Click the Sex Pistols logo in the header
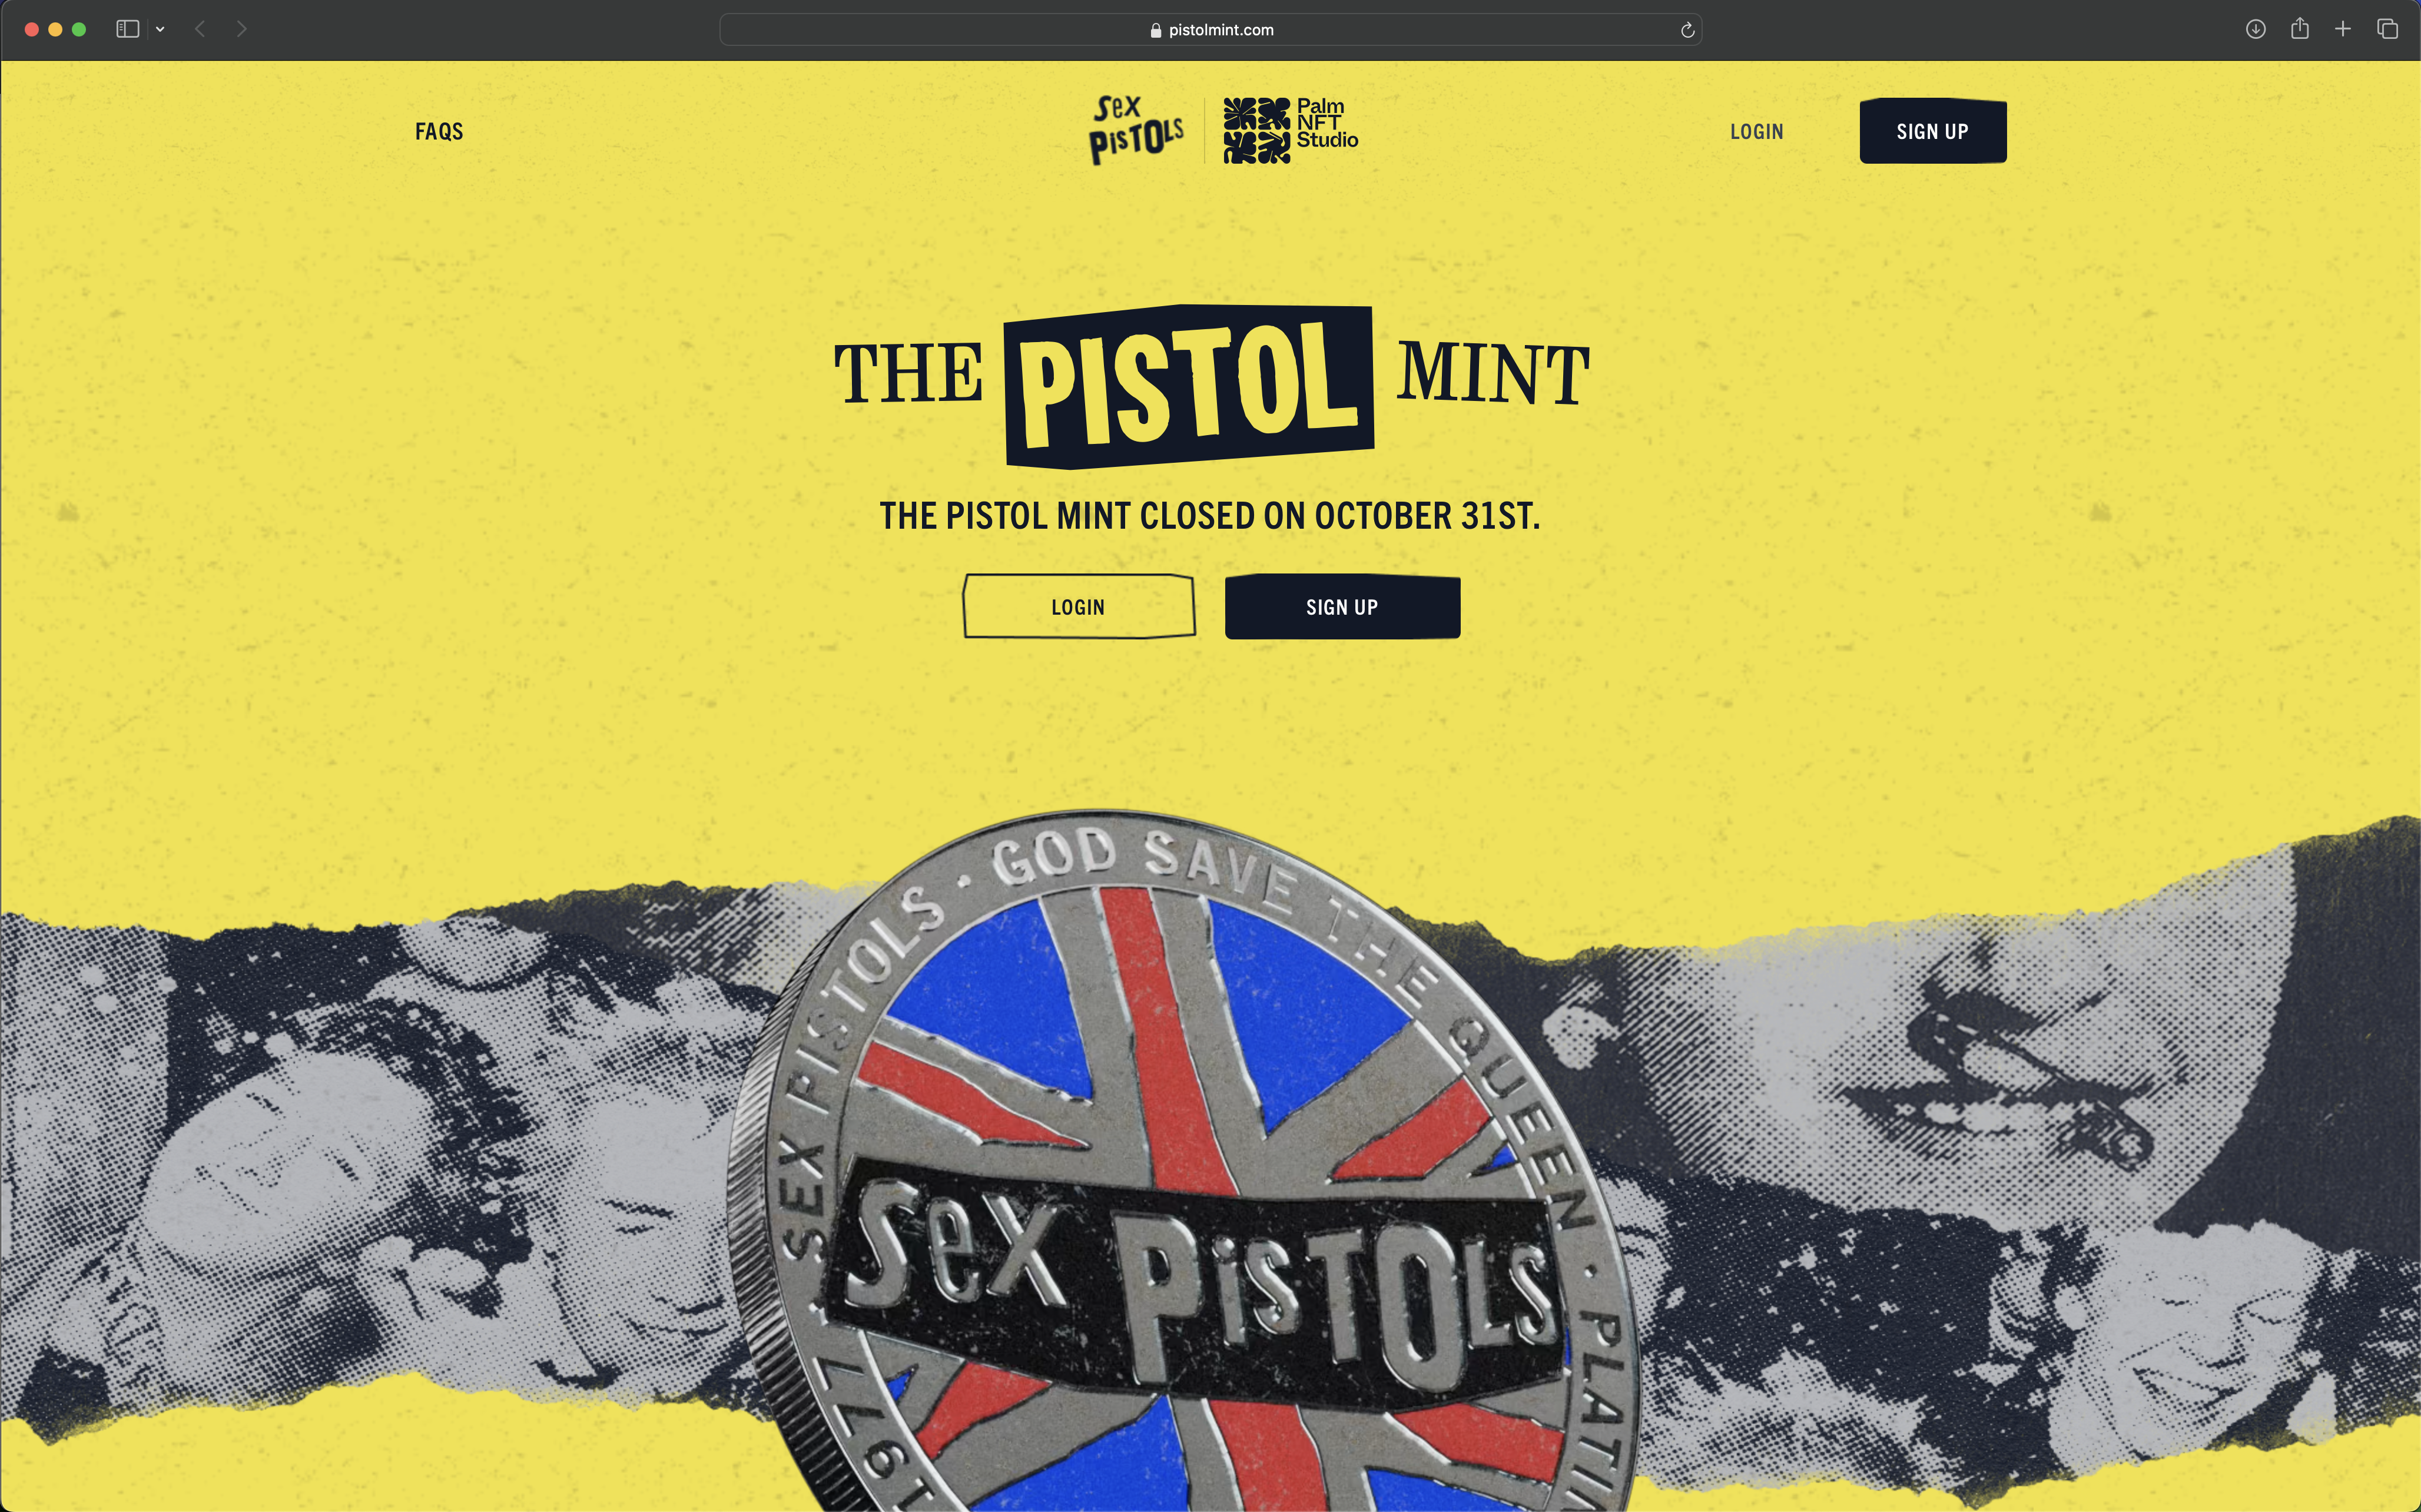Screen dimensions: 2421x1512 [1136, 130]
